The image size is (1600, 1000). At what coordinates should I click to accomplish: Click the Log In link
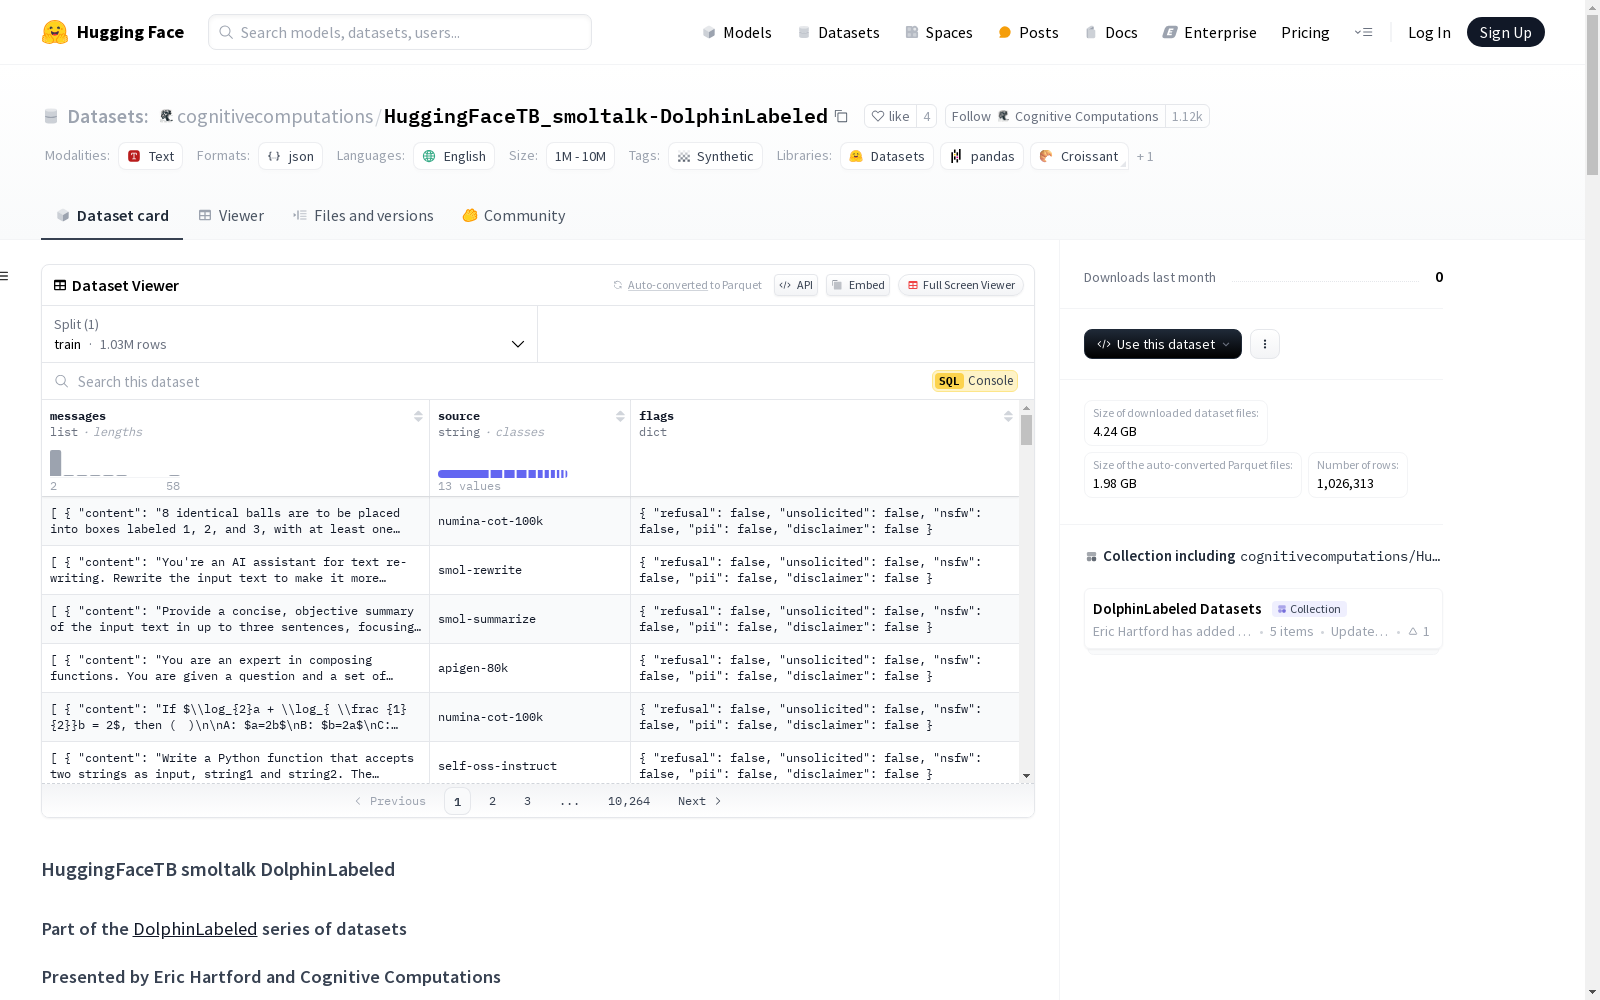pos(1429,32)
